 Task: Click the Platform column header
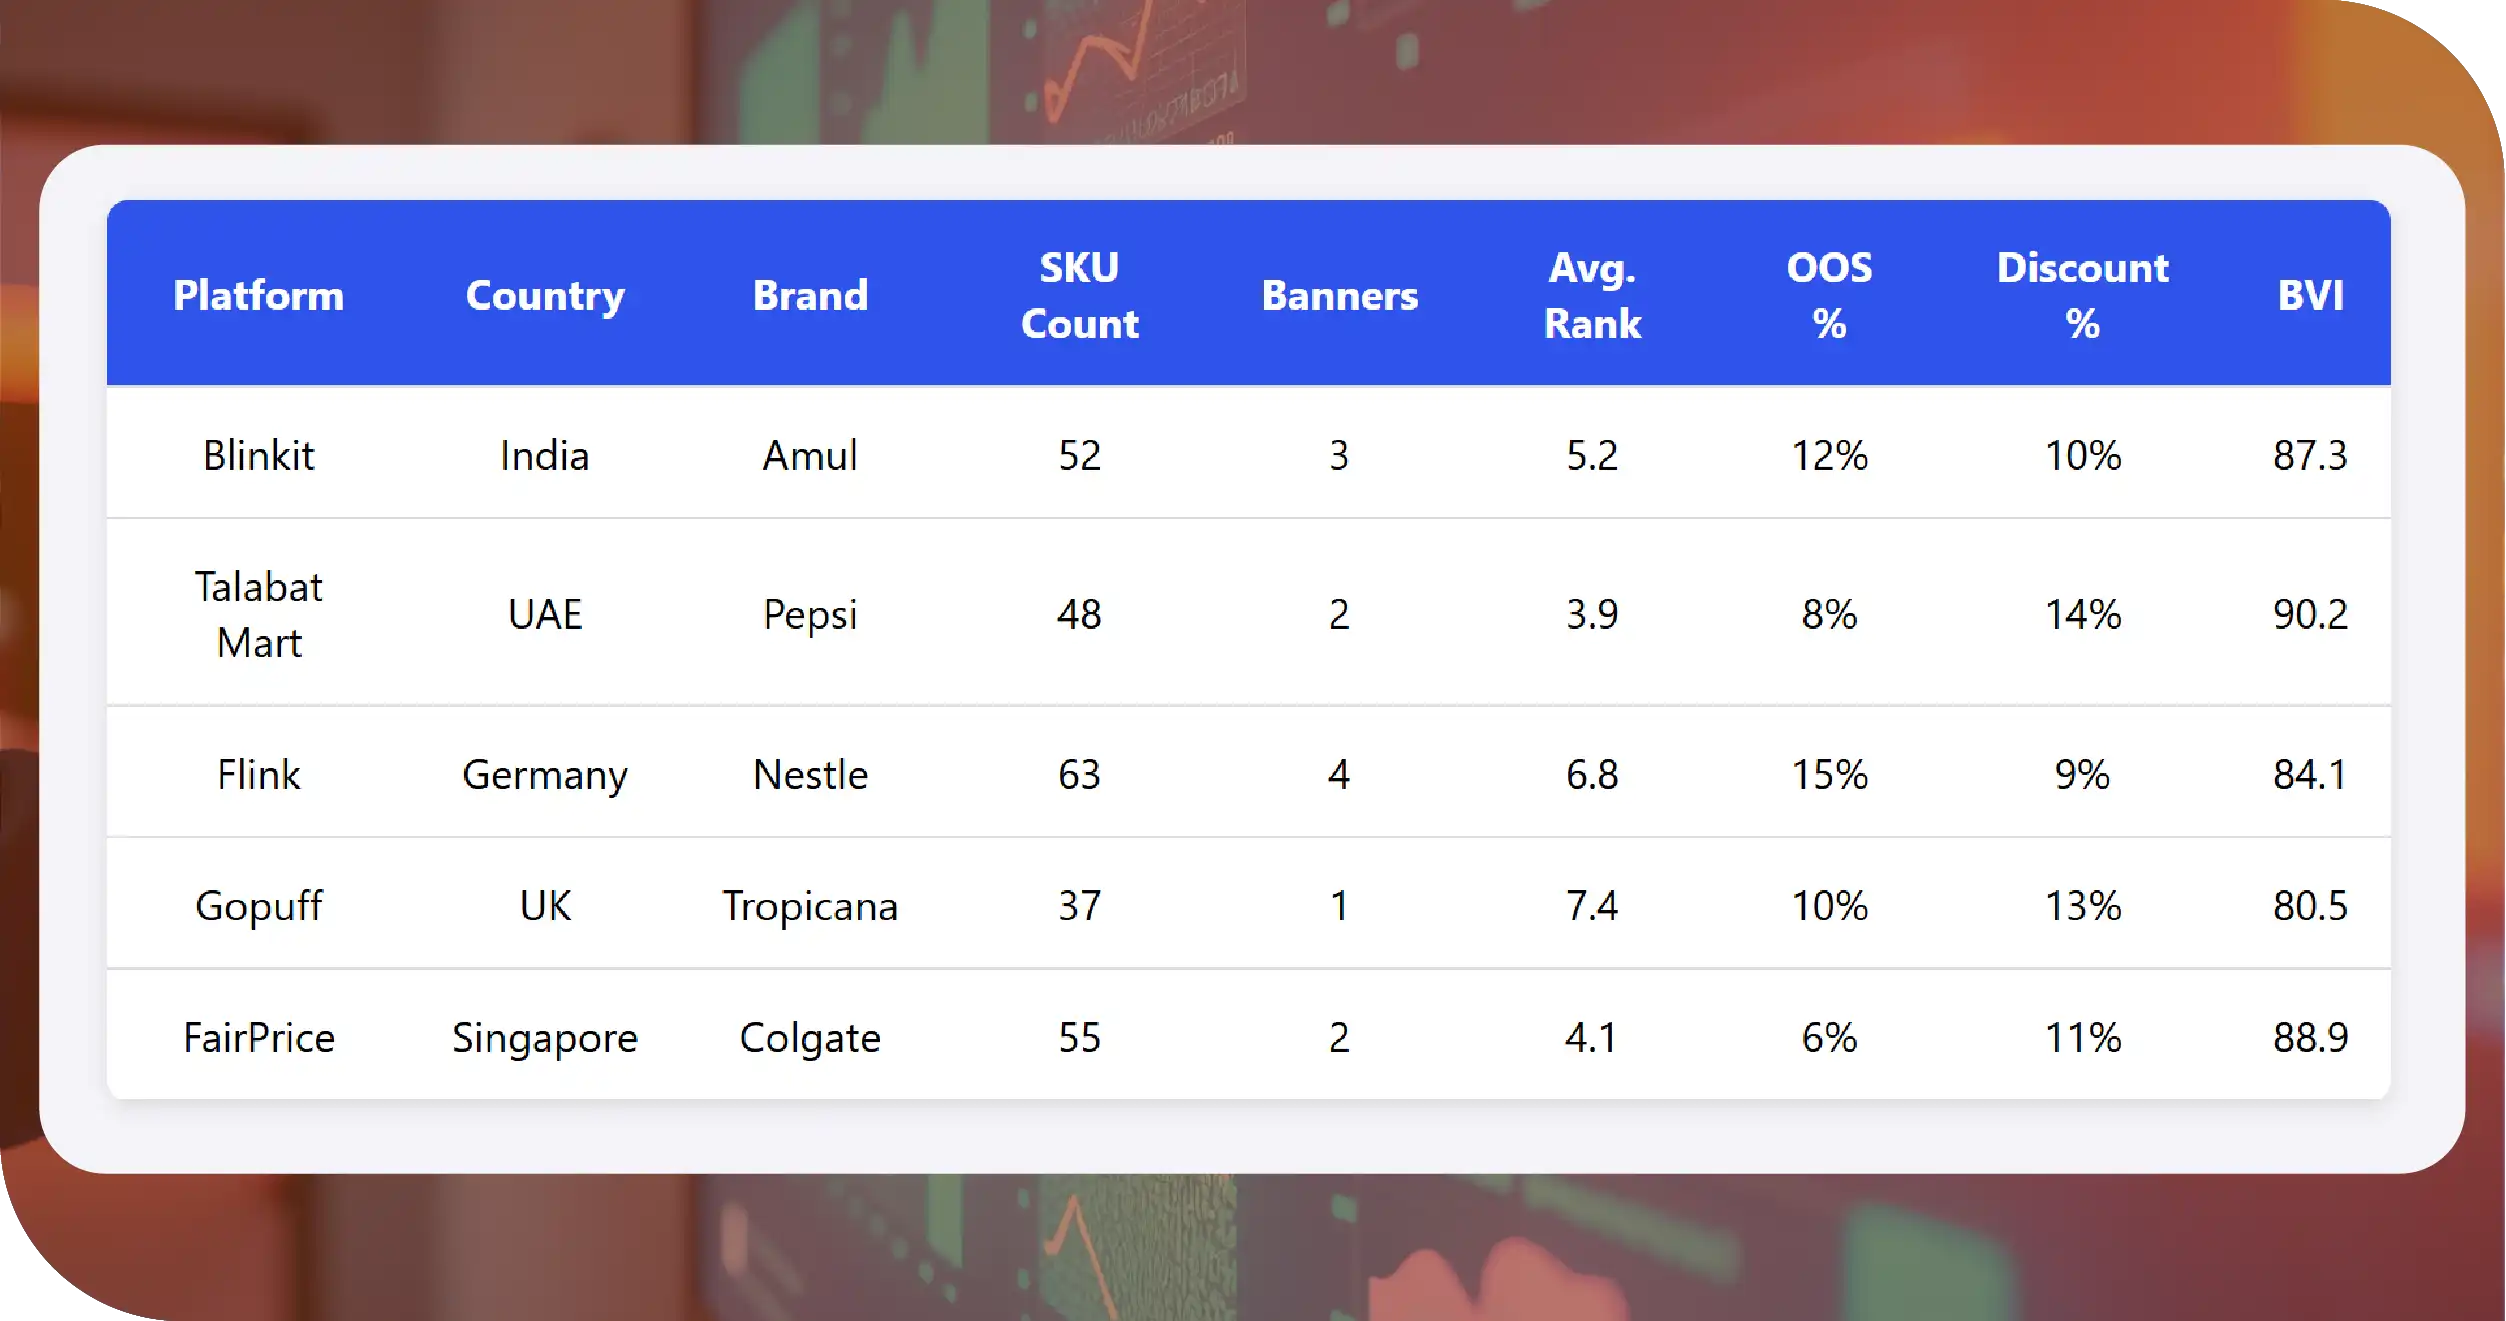coord(258,296)
